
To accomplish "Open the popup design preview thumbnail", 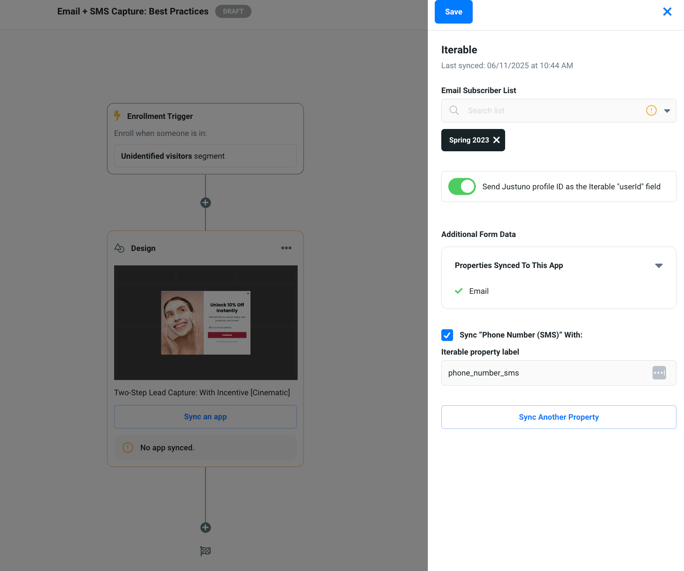I will coord(205,322).
